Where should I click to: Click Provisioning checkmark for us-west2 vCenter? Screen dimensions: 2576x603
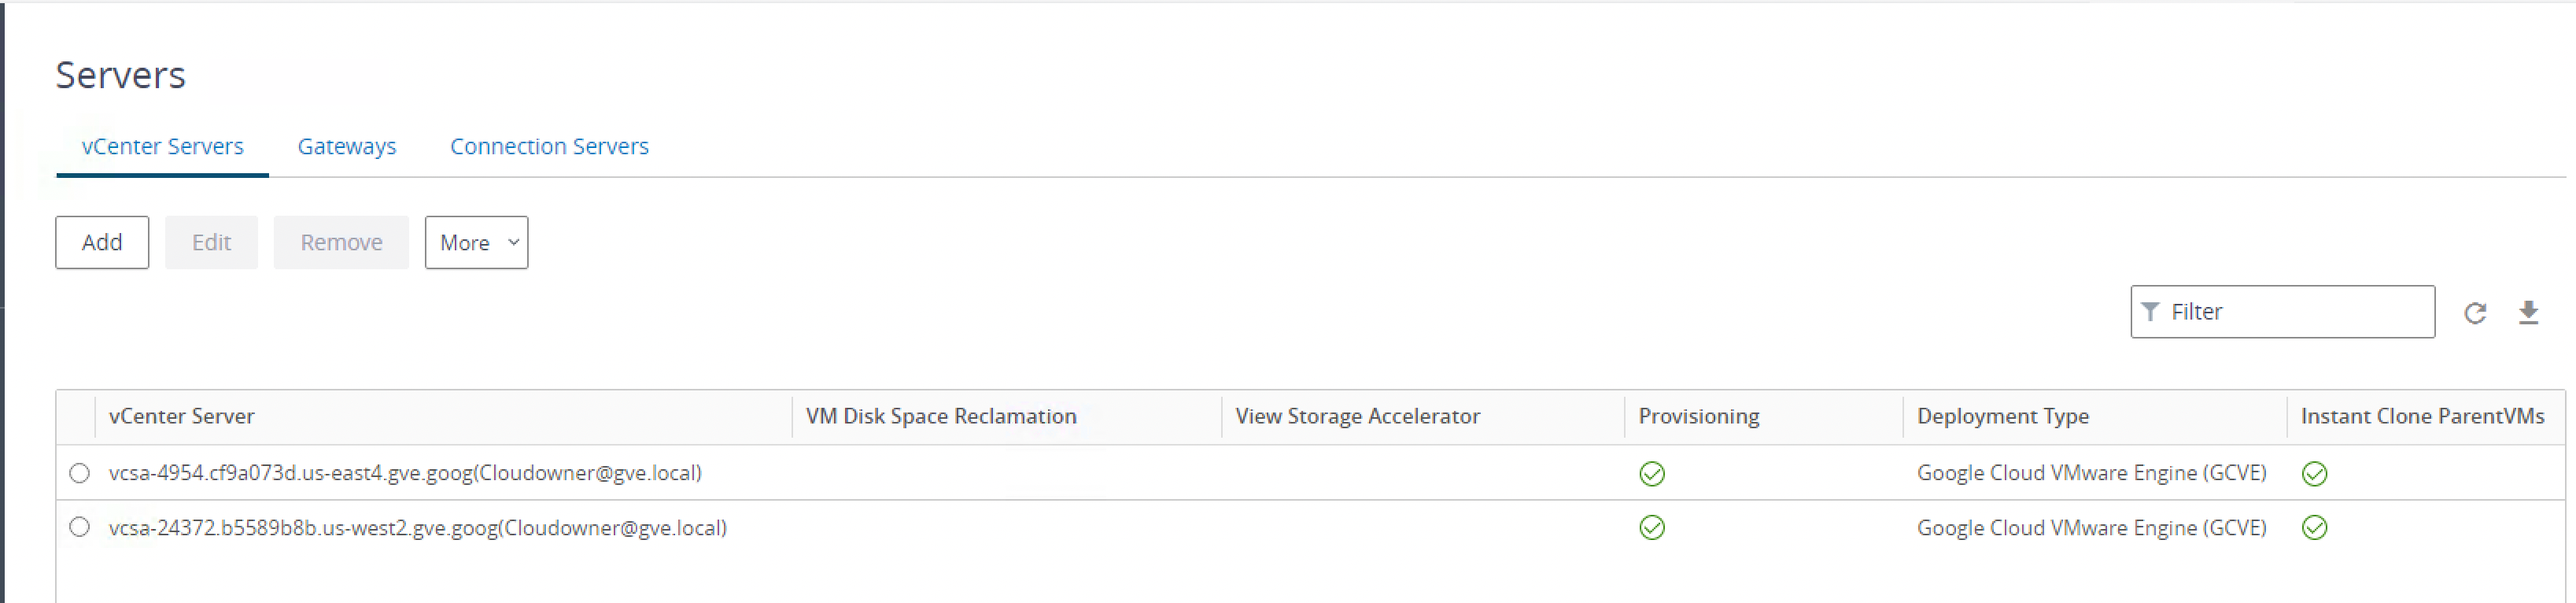tap(1652, 528)
